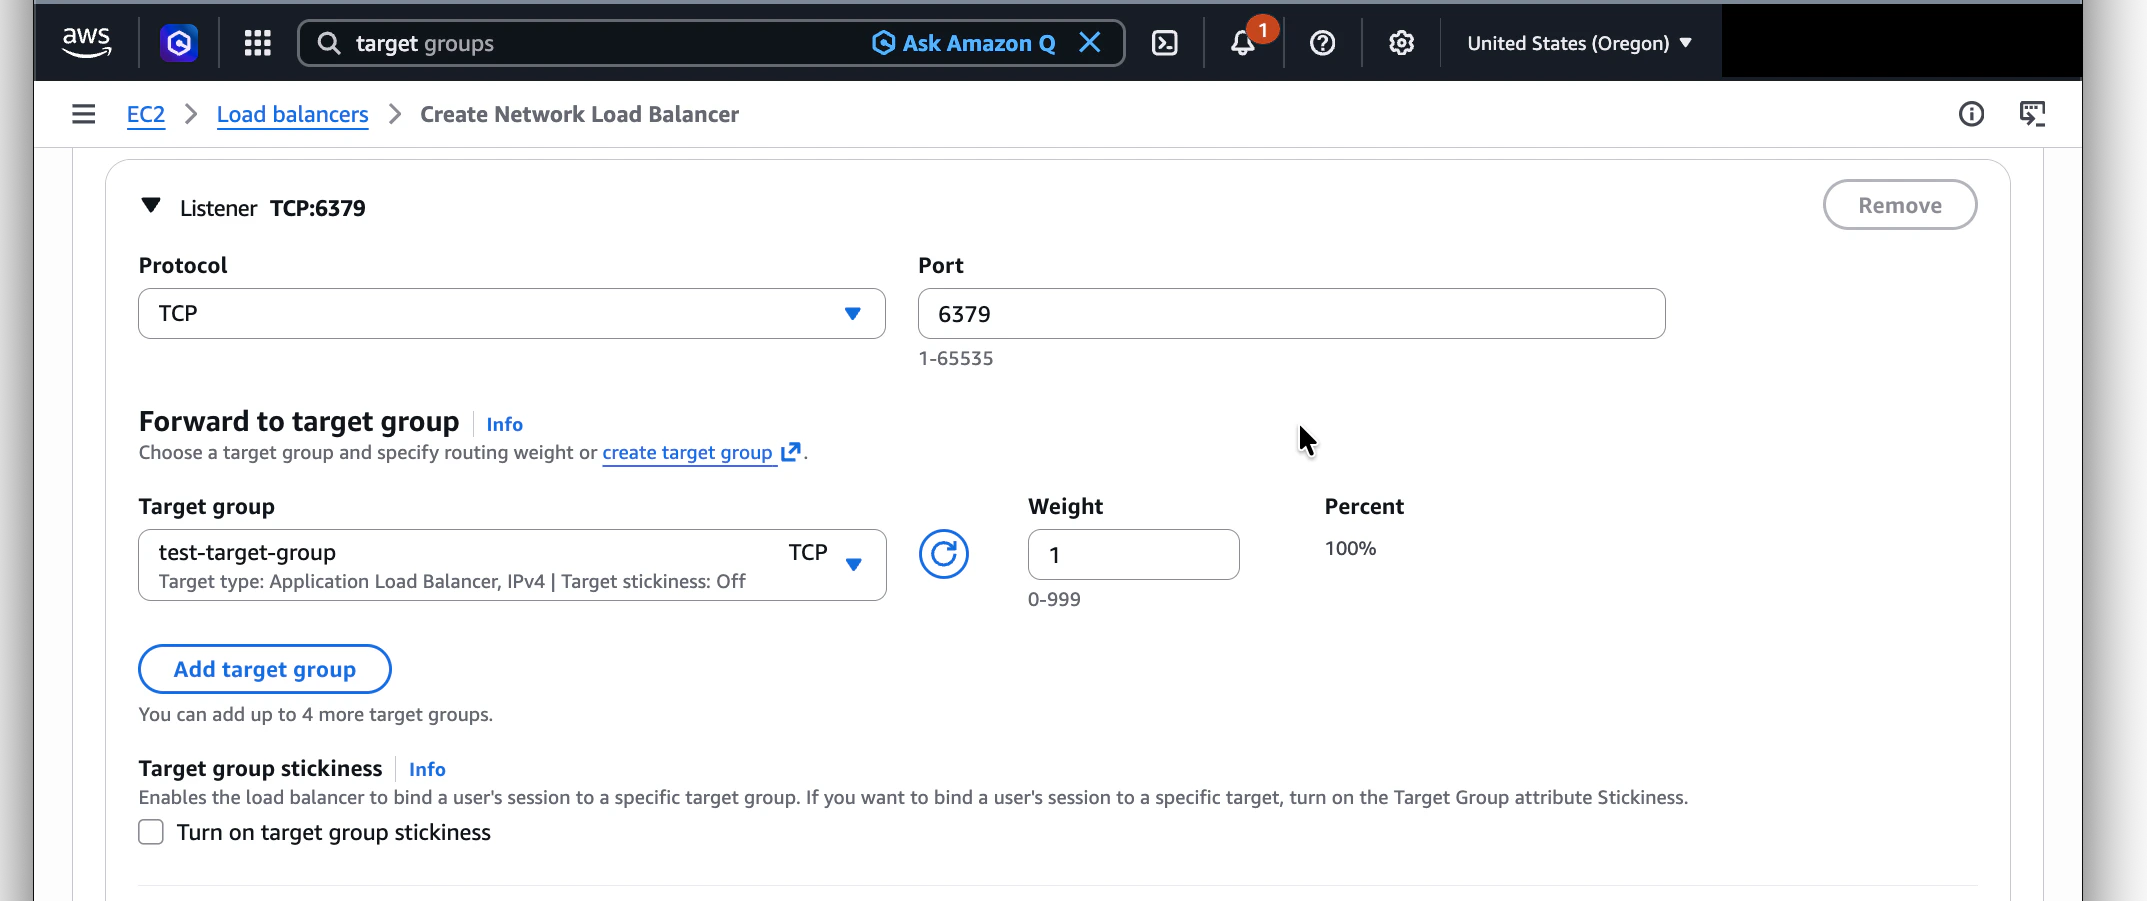Click the search magnifier icon
2147x901 pixels.
pyautogui.click(x=328, y=42)
